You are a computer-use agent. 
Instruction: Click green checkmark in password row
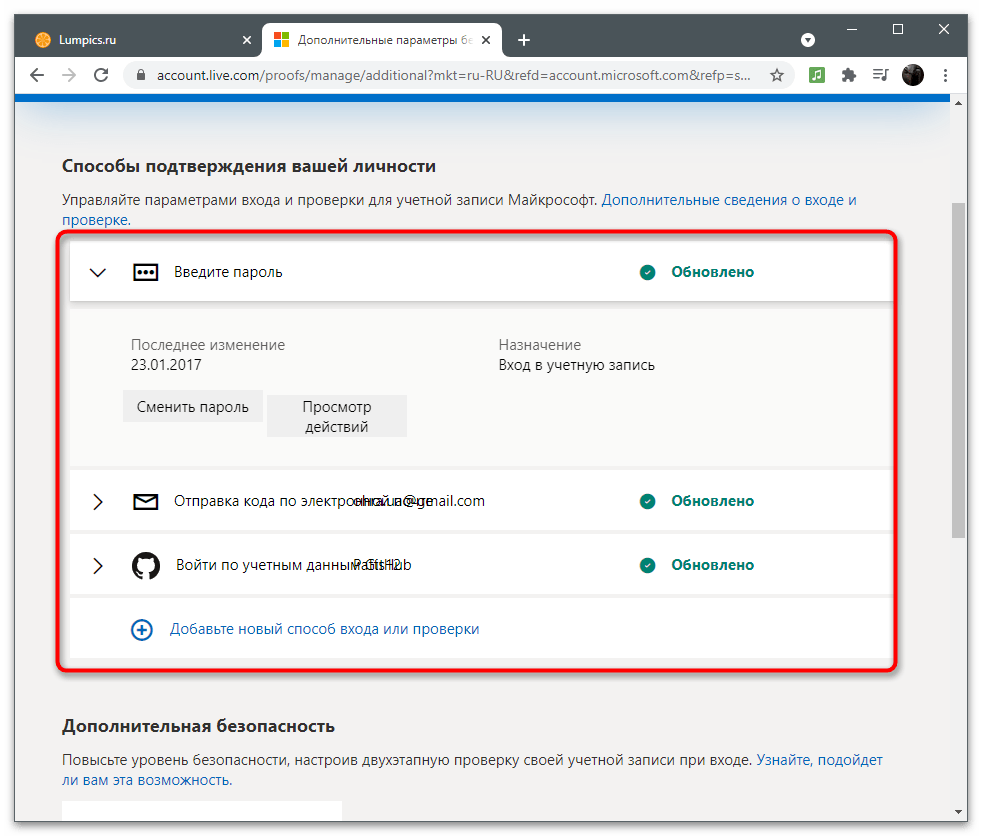tap(647, 272)
